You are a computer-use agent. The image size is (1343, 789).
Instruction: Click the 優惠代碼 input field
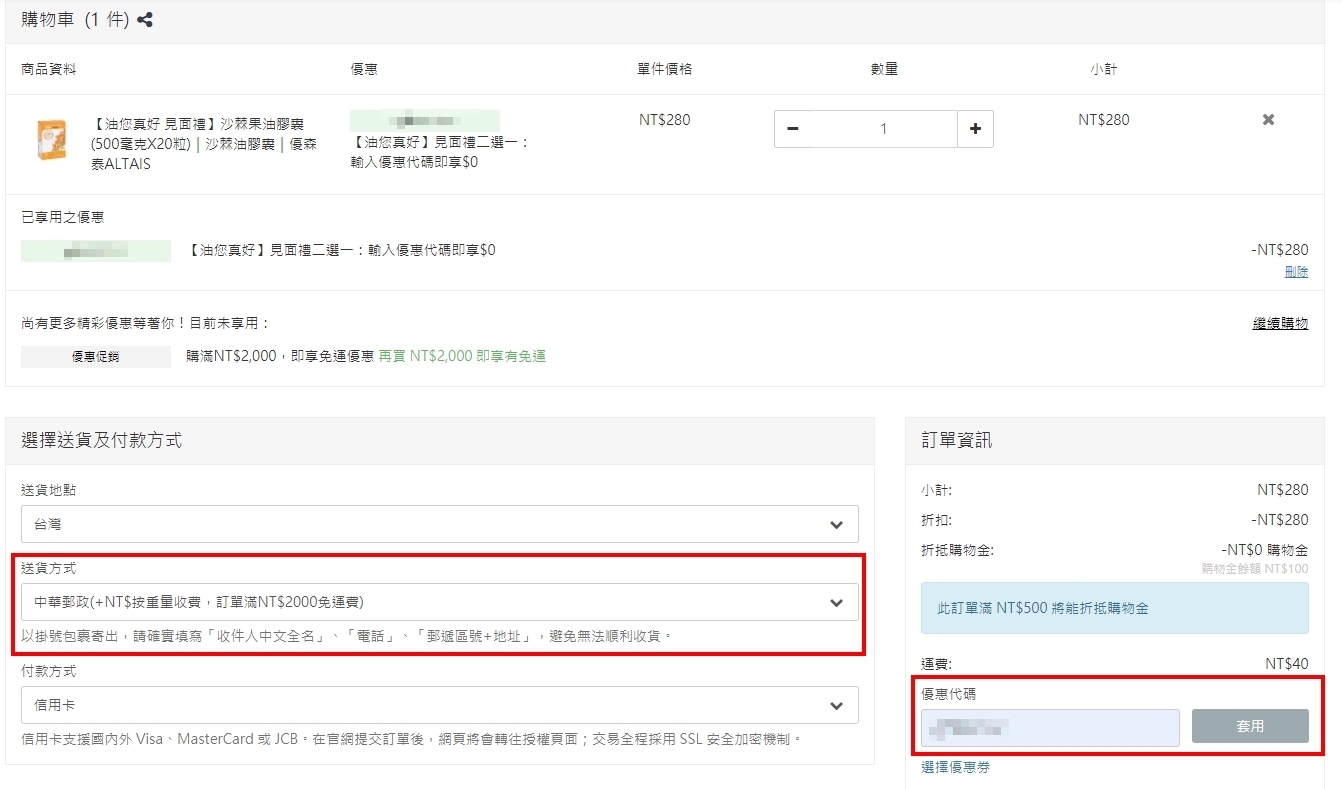(x=1050, y=727)
